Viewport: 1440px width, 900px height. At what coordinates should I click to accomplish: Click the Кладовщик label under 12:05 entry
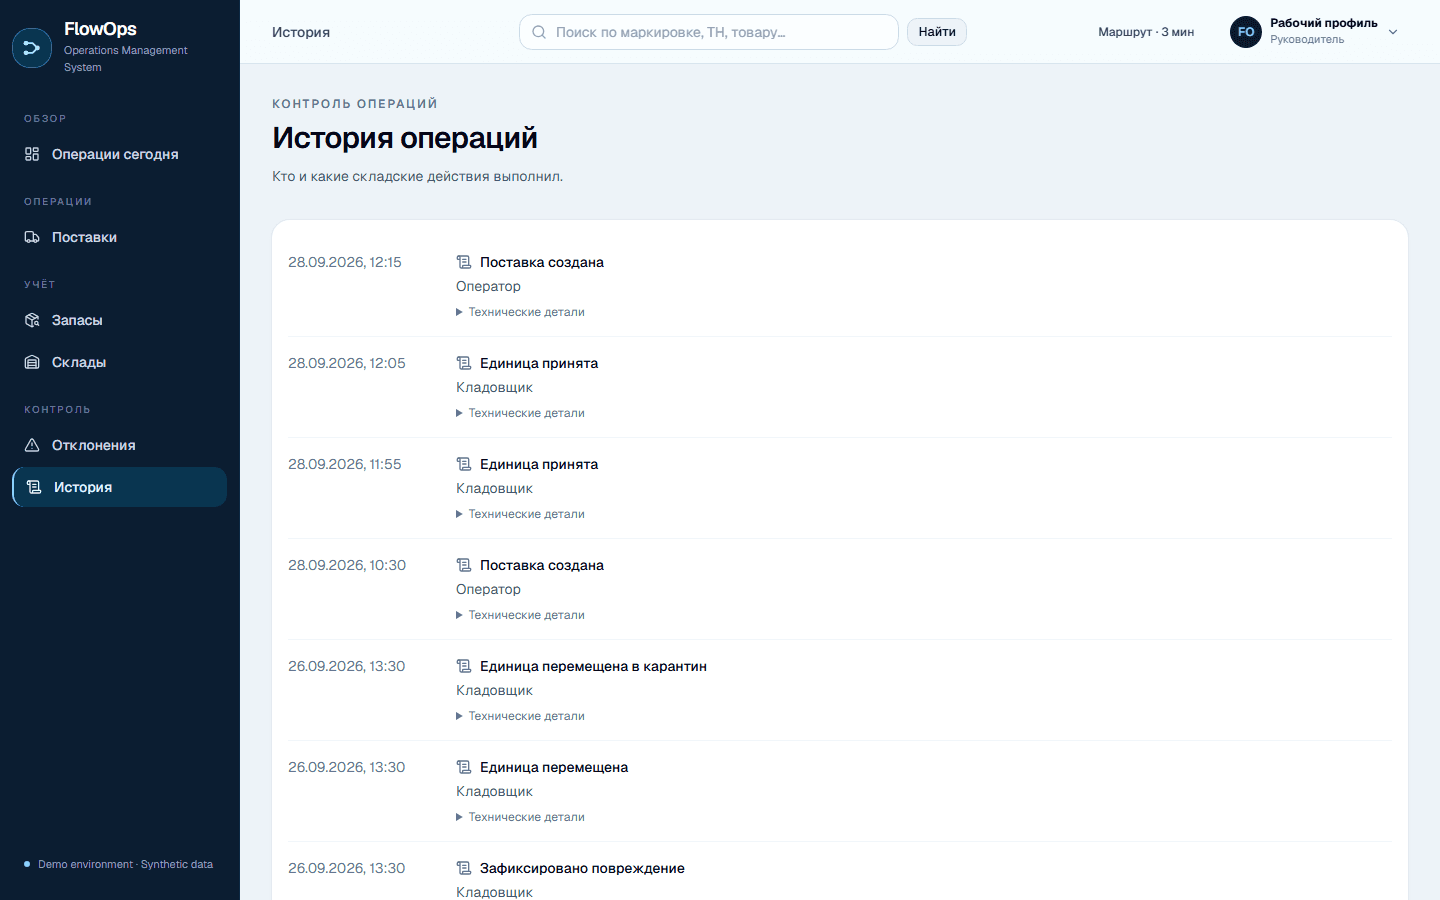point(494,387)
